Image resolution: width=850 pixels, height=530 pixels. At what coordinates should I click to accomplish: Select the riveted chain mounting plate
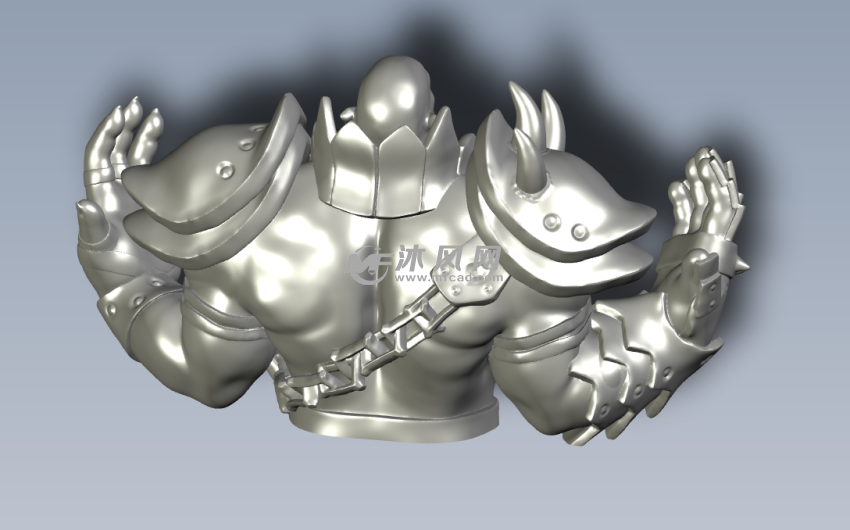tap(468, 290)
